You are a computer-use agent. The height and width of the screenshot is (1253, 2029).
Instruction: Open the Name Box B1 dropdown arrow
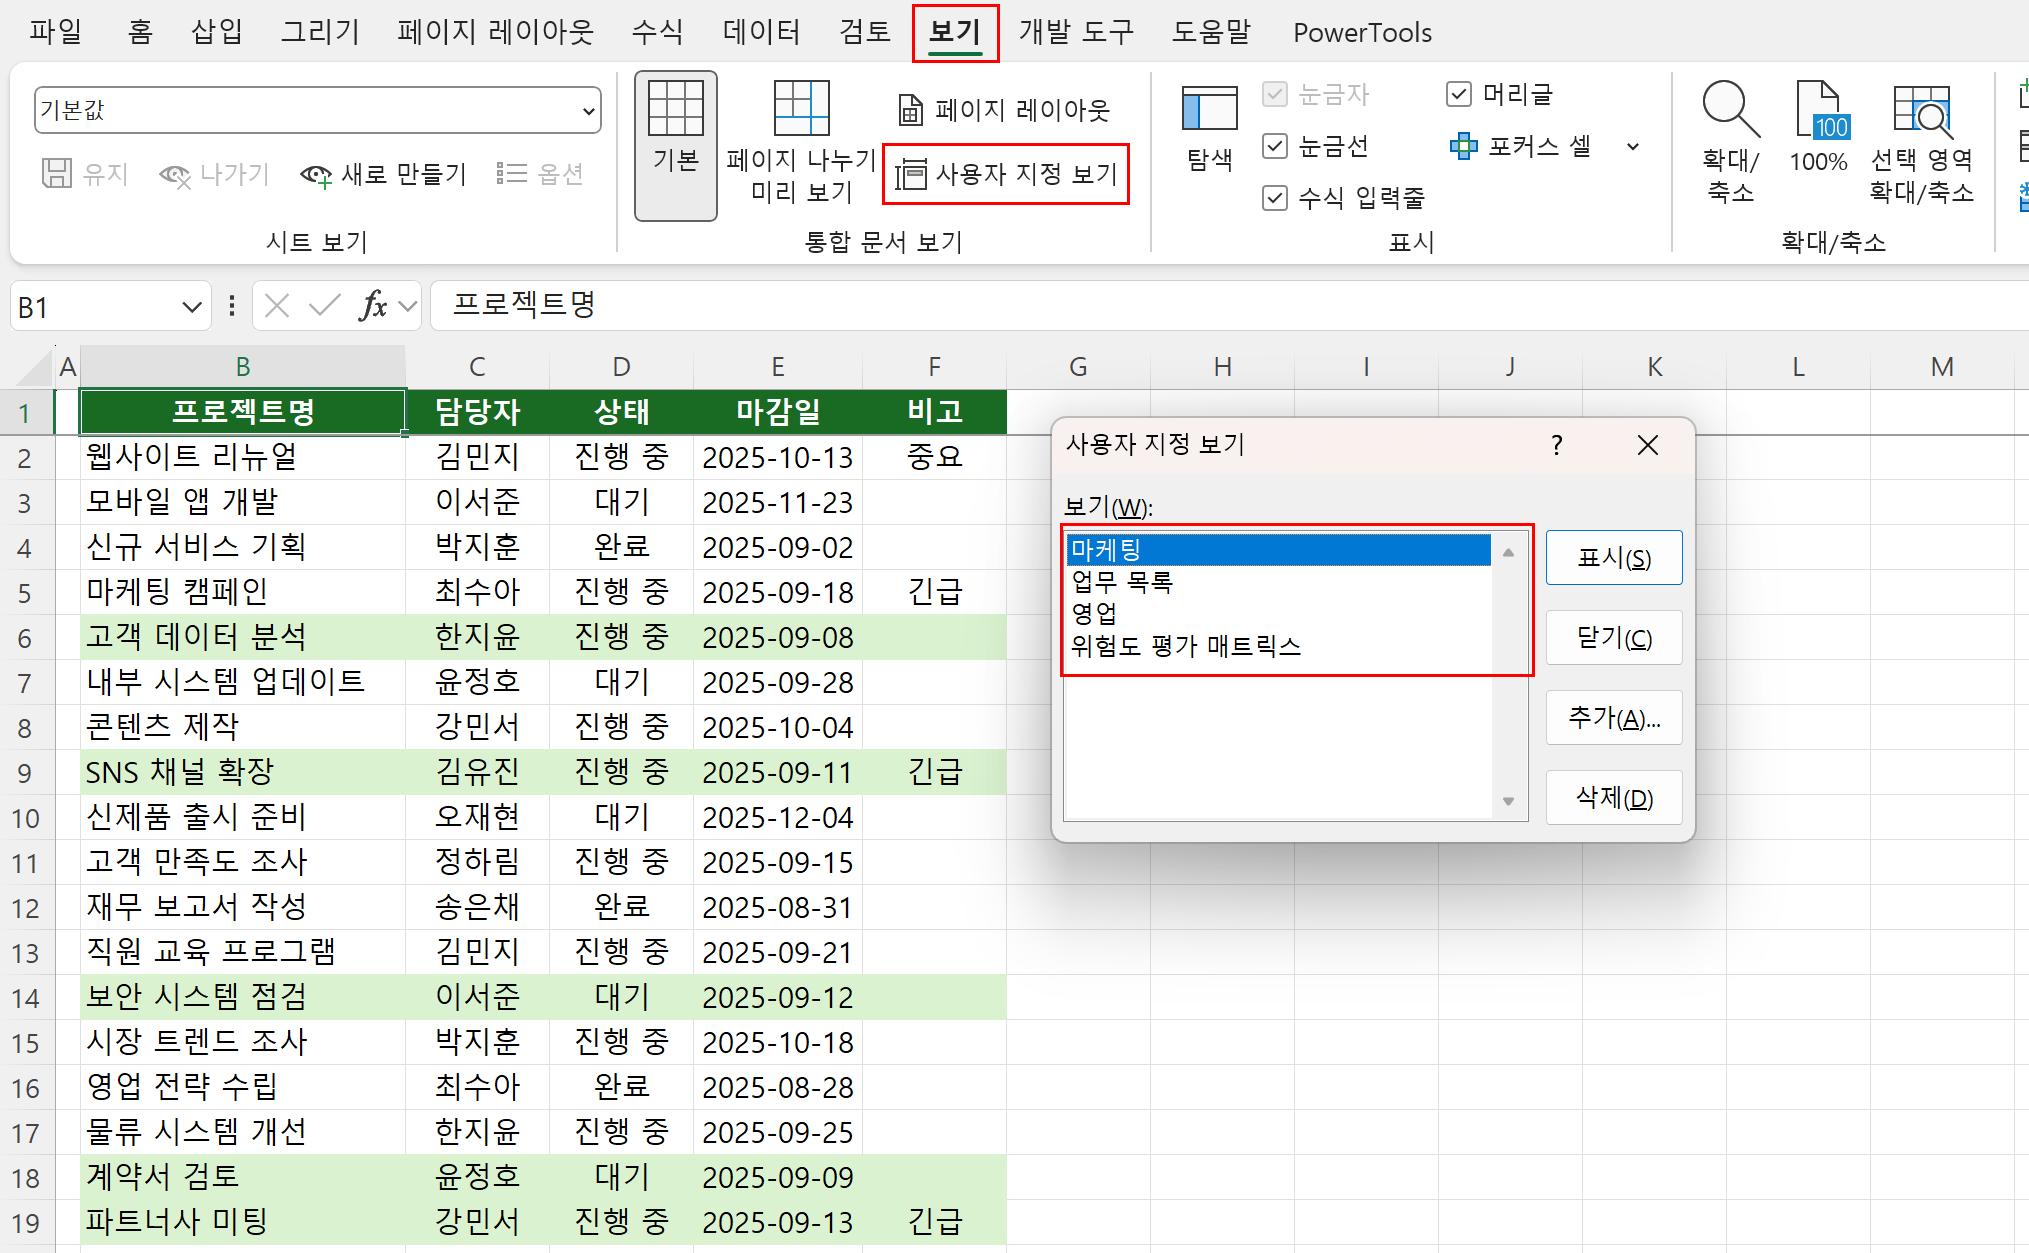[191, 307]
